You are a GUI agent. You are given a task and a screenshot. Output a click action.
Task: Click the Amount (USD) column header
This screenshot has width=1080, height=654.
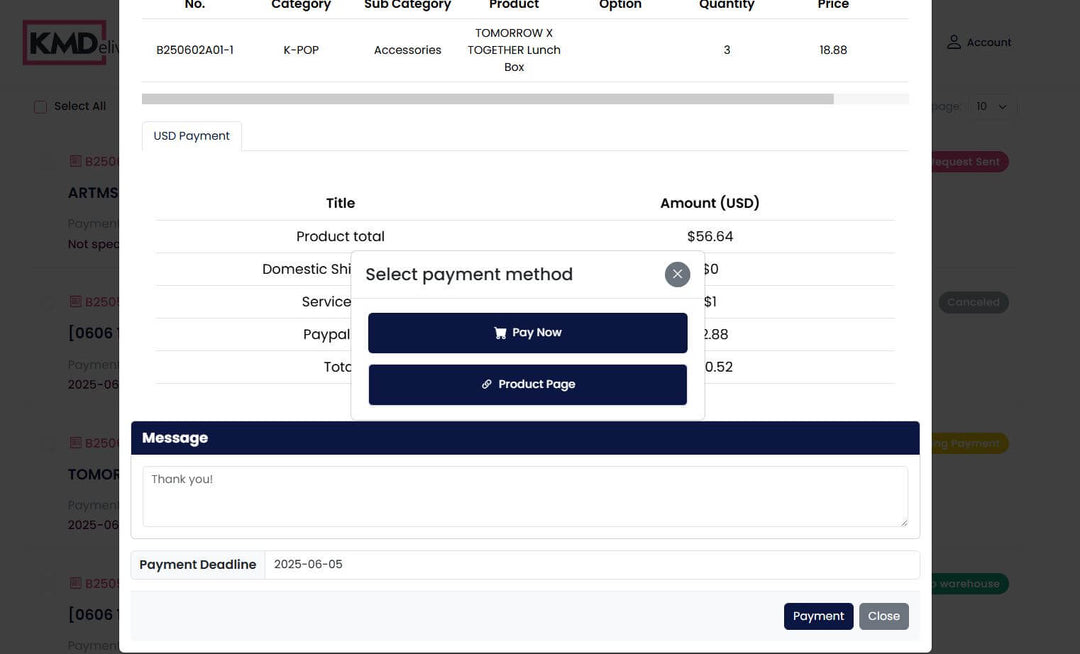point(710,203)
